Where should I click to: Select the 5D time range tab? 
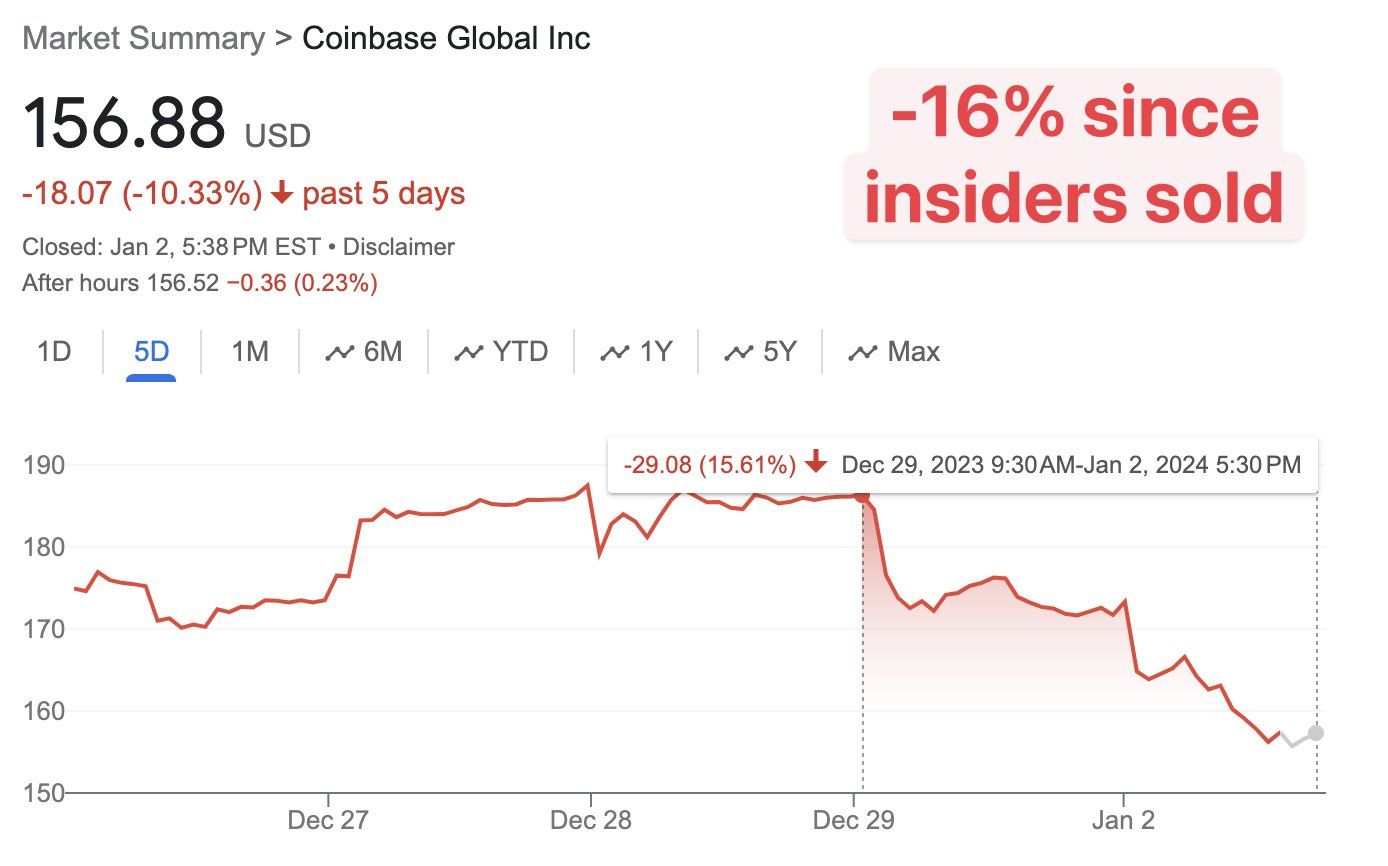151,352
